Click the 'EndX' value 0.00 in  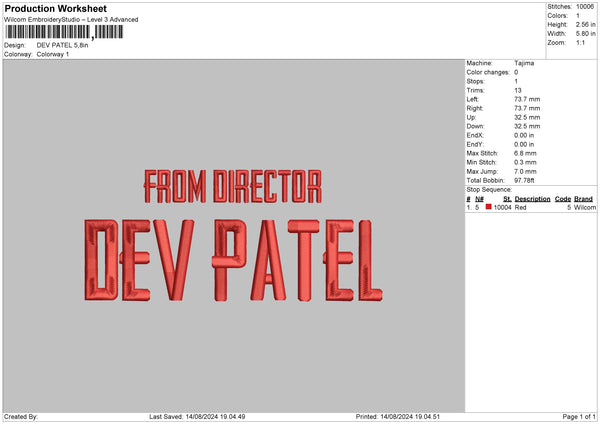(524, 135)
